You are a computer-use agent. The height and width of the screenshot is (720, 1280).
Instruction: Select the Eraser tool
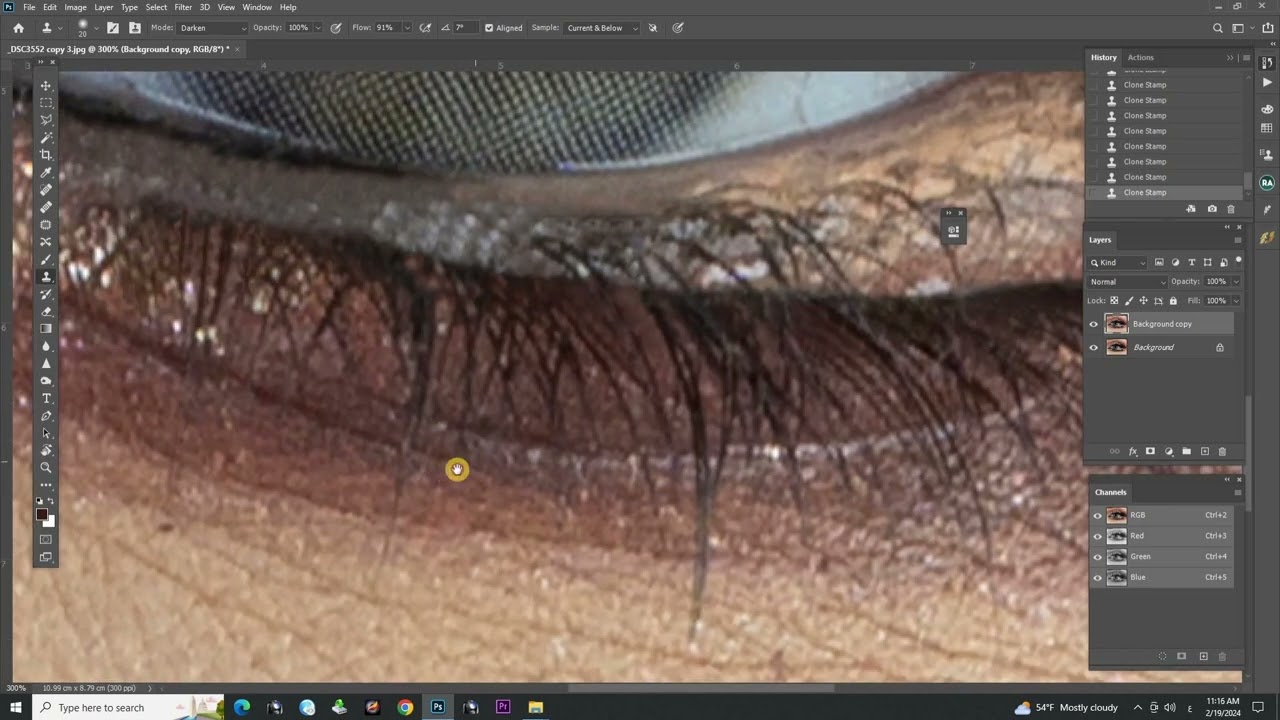click(x=46, y=311)
